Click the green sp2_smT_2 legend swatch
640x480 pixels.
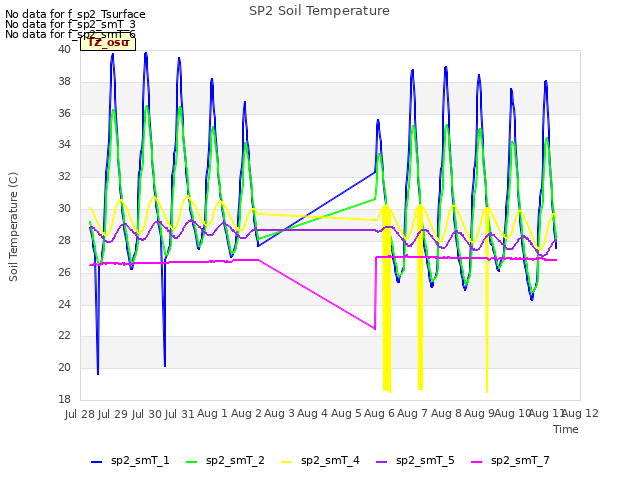pos(191,462)
